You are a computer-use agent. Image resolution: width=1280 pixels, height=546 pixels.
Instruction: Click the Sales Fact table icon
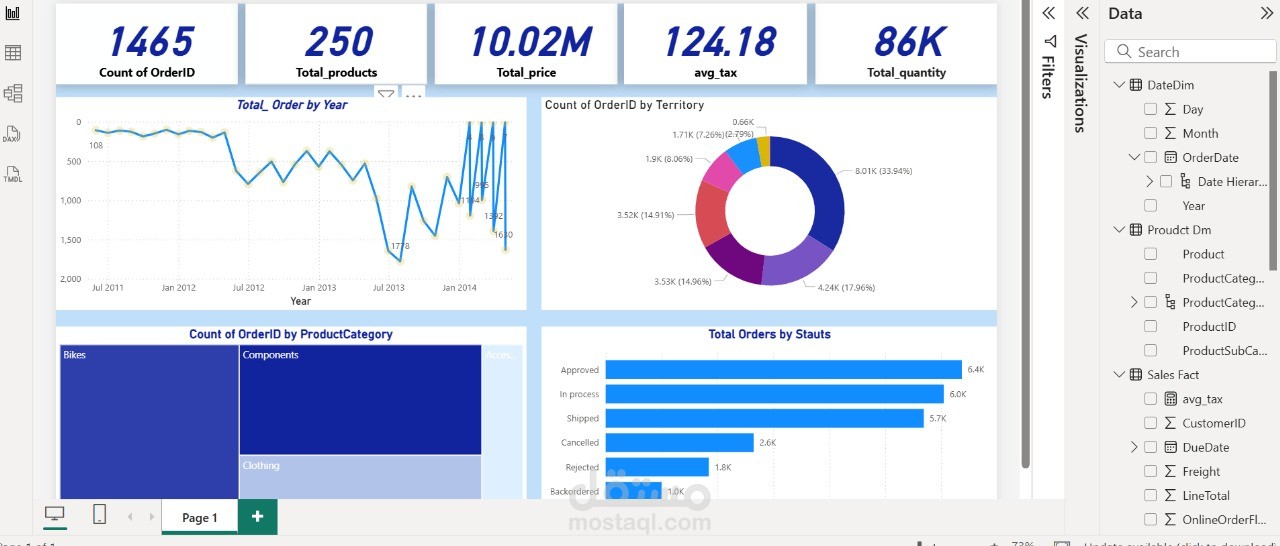(x=1136, y=375)
